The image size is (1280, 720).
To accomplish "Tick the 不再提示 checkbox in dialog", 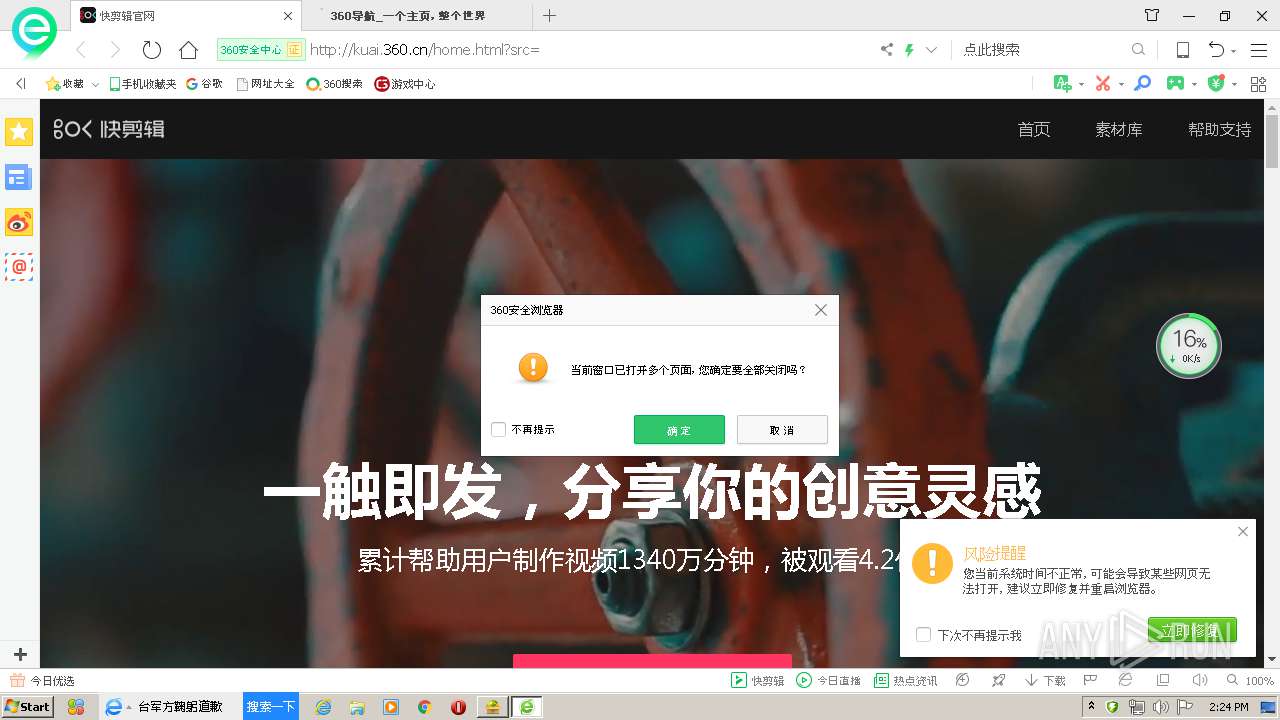I will (498, 430).
